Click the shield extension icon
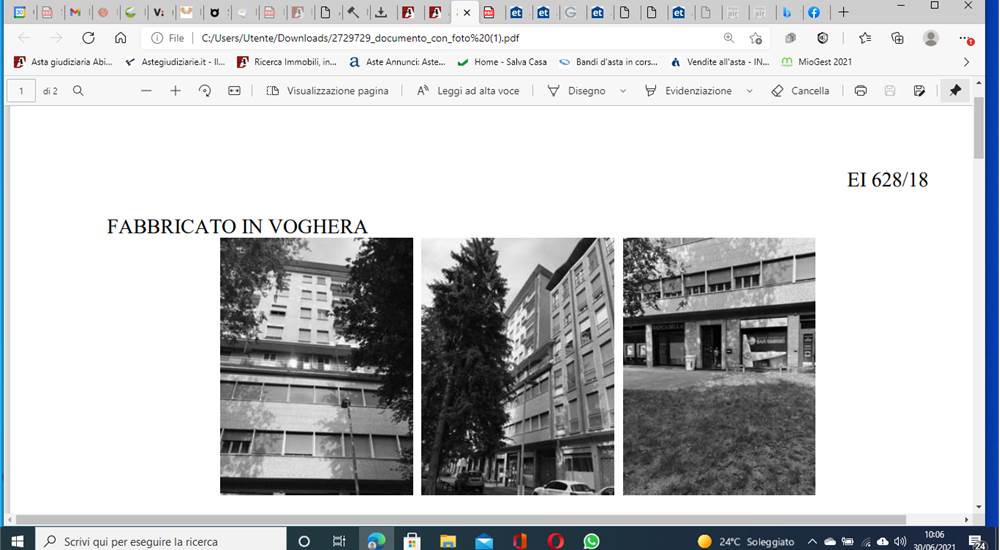This screenshot has width=1000, height=550. (823, 38)
